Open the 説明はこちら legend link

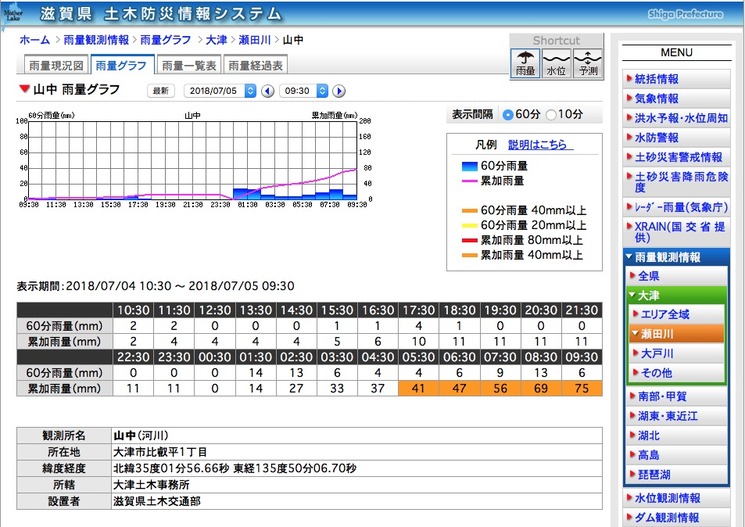[540, 144]
